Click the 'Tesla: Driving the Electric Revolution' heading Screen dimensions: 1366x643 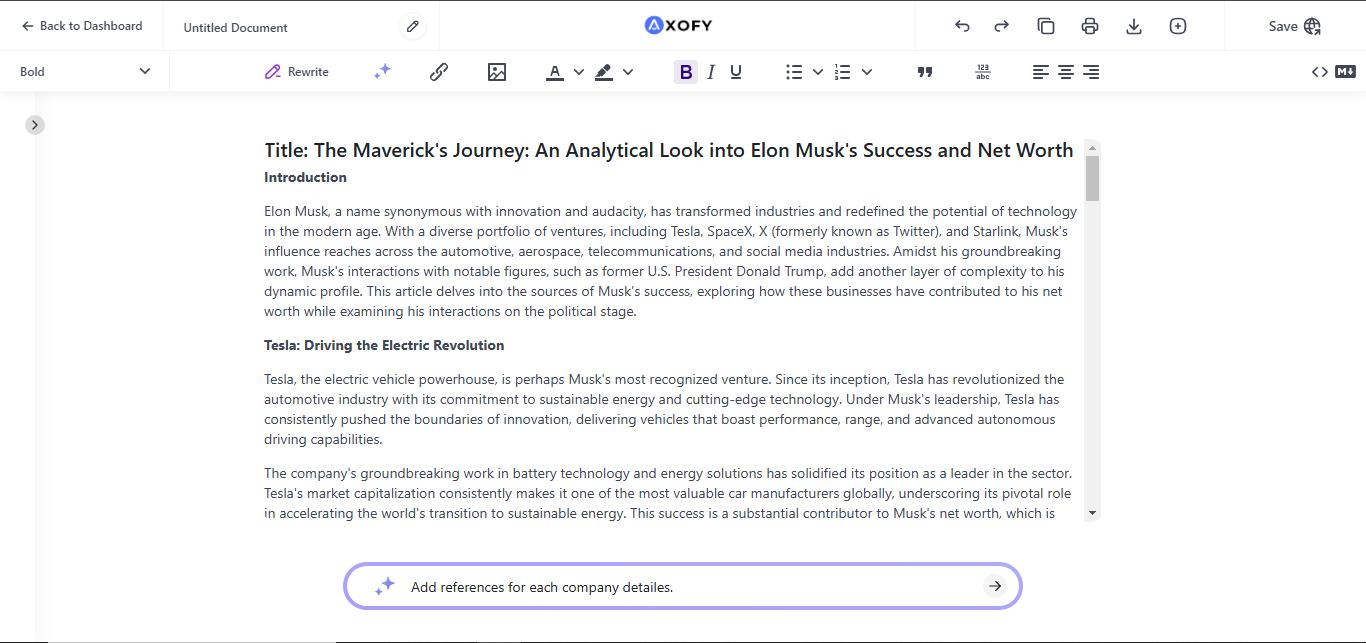(384, 345)
